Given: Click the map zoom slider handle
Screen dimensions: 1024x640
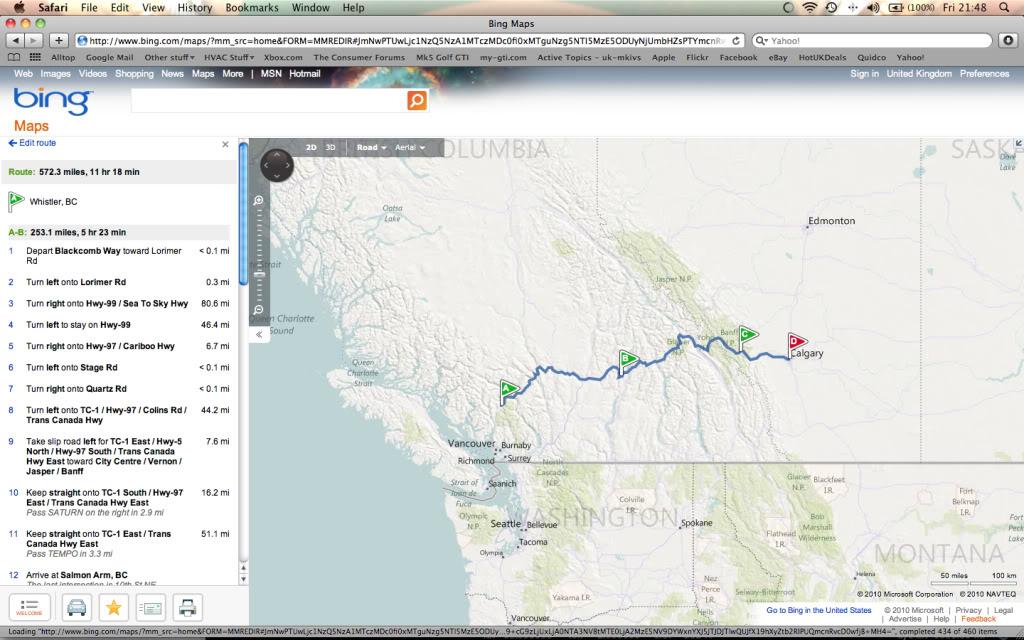Looking at the screenshot, I should pos(259,275).
